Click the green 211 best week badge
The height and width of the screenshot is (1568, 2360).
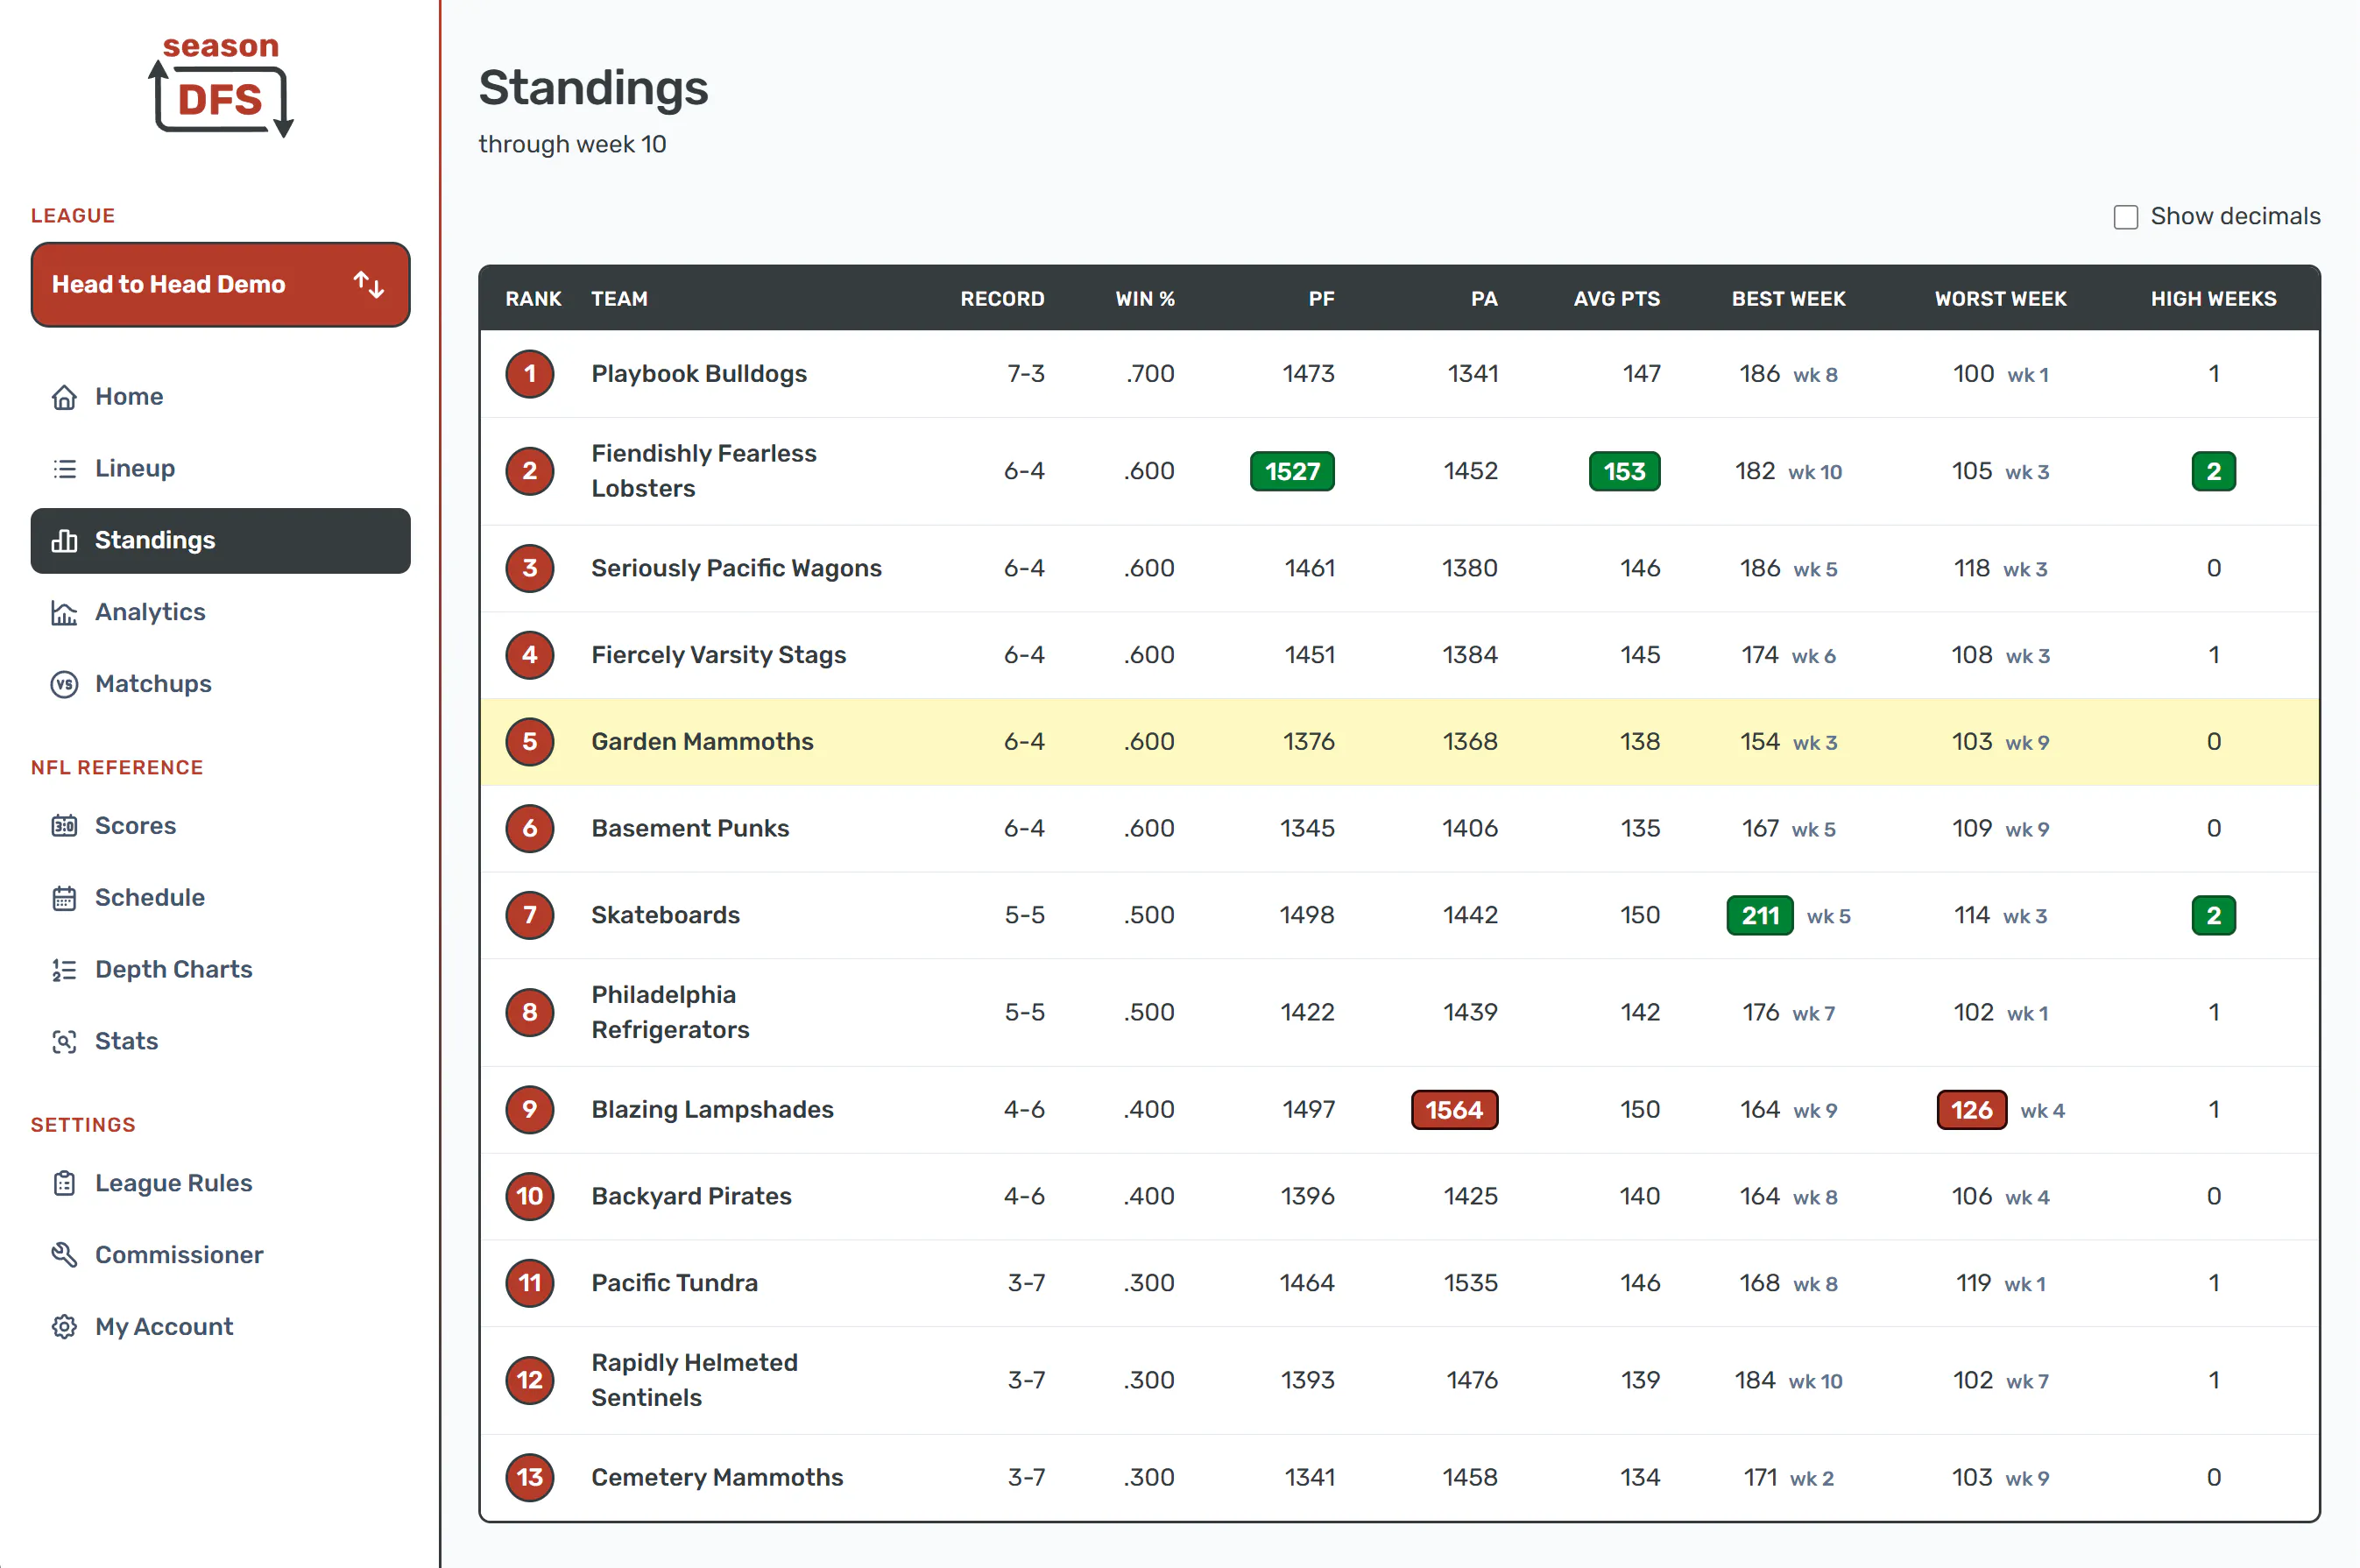(x=1760, y=915)
